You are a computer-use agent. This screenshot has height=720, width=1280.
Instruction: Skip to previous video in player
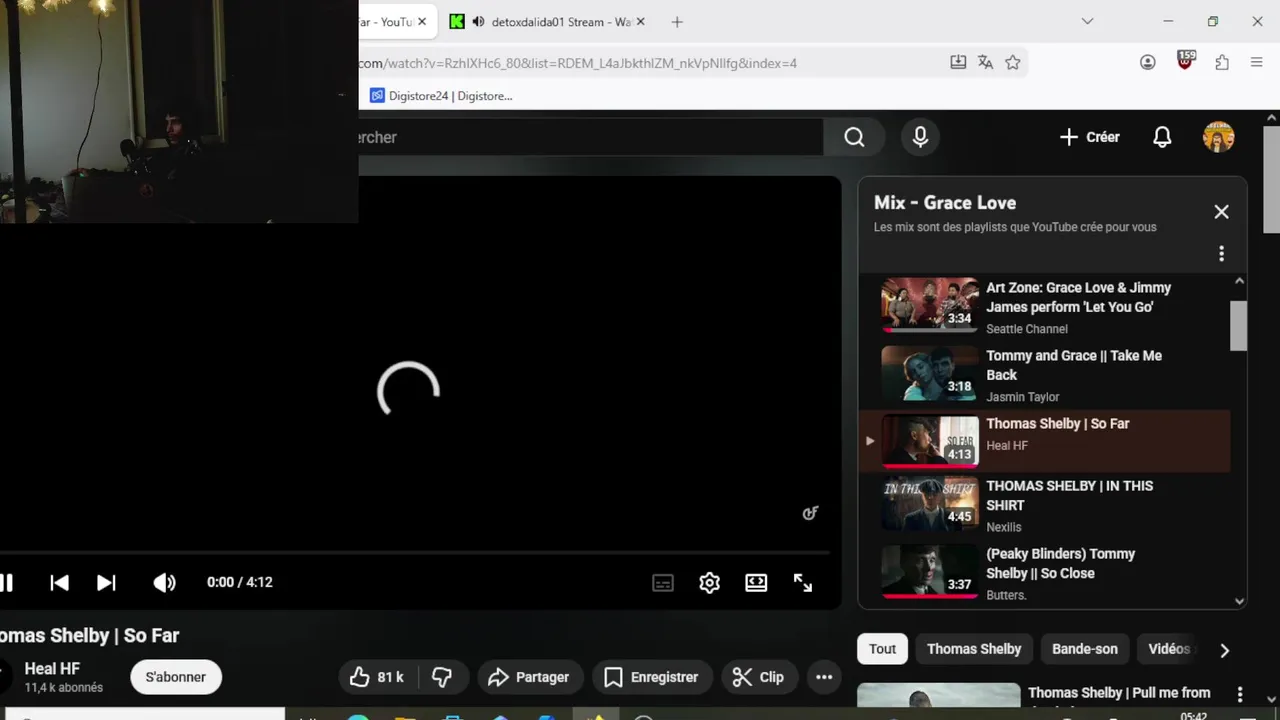pyautogui.click(x=59, y=582)
